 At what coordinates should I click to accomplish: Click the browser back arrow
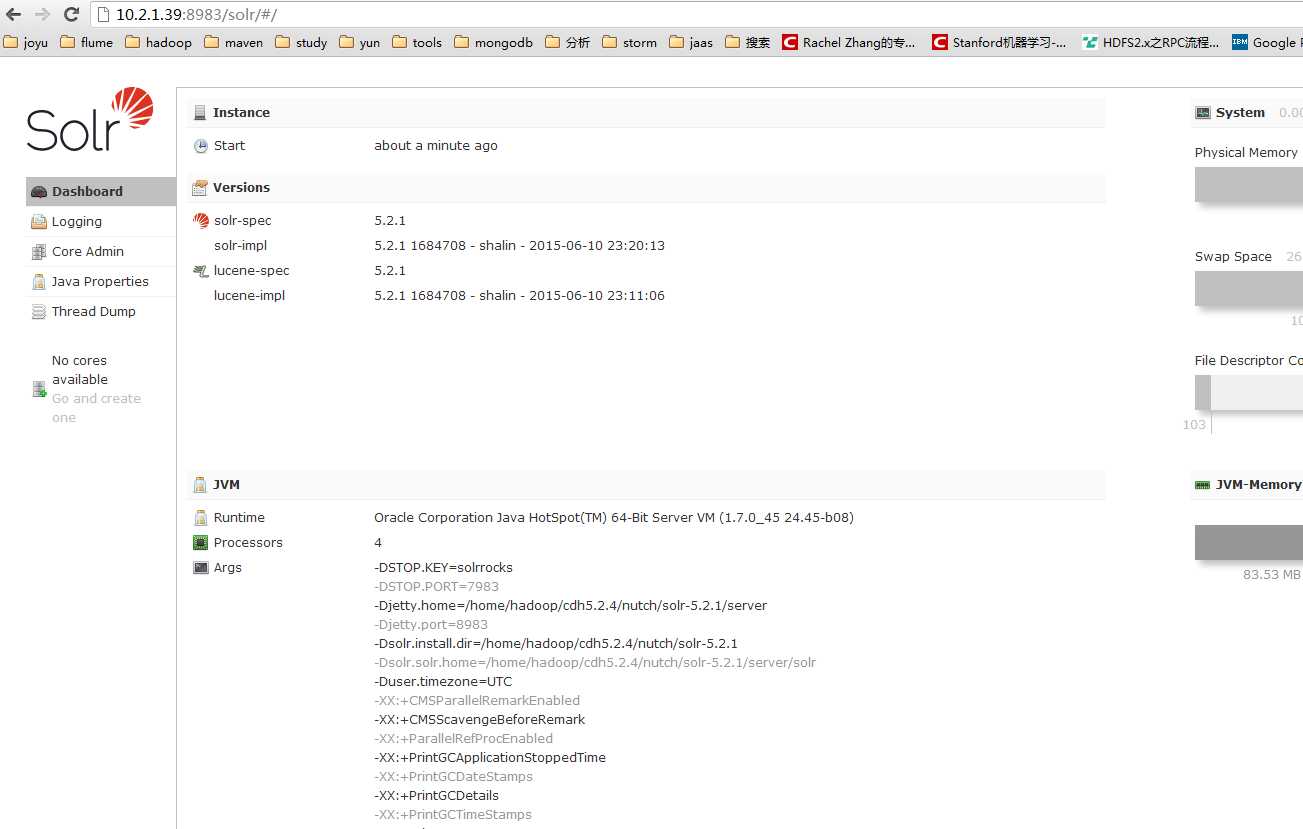click(x=14, y=14)
